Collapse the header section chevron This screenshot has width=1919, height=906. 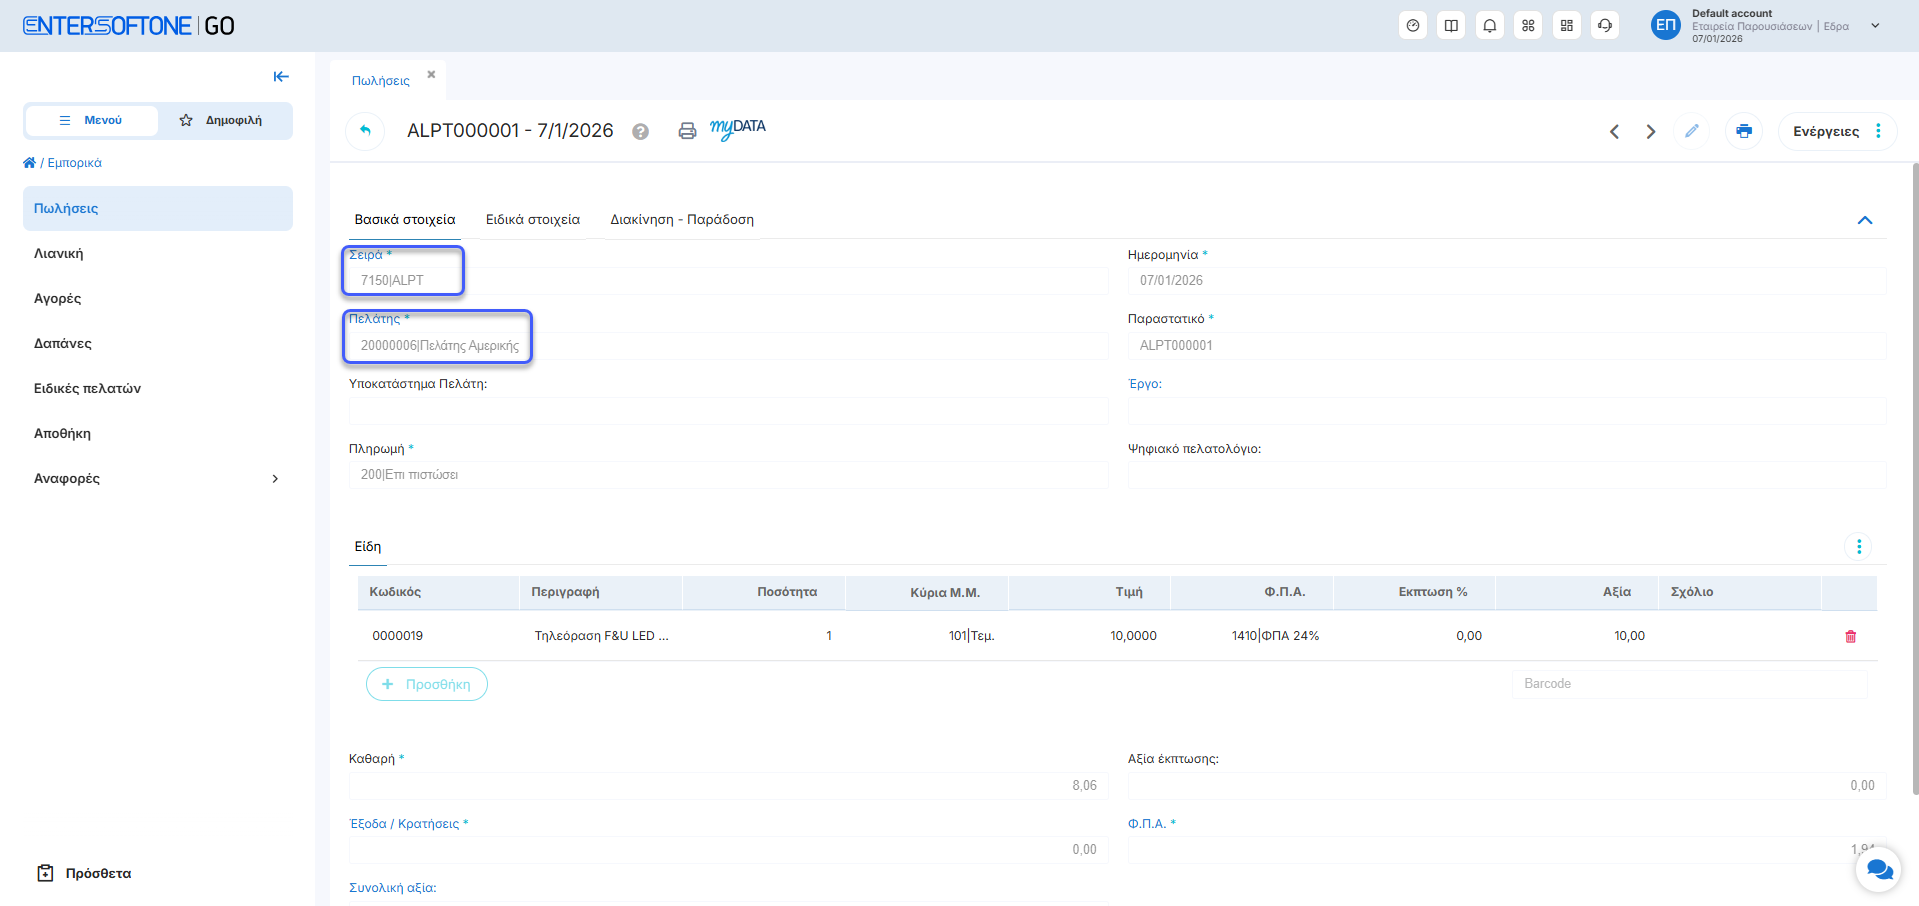click(x=1864, y=220)
